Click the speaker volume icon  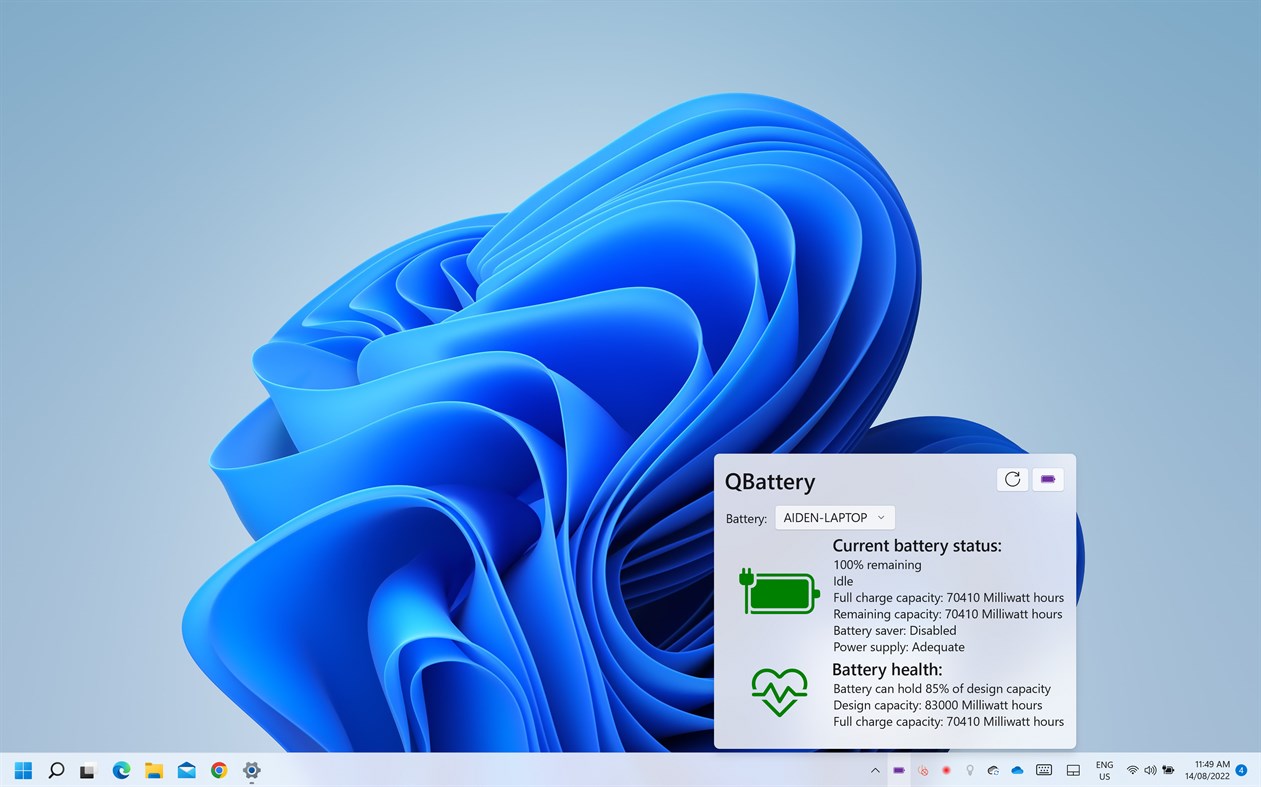pos(1152,770)
